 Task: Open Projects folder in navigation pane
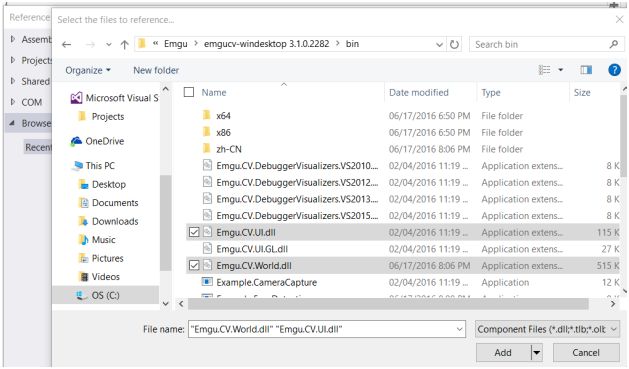[102, 117]
